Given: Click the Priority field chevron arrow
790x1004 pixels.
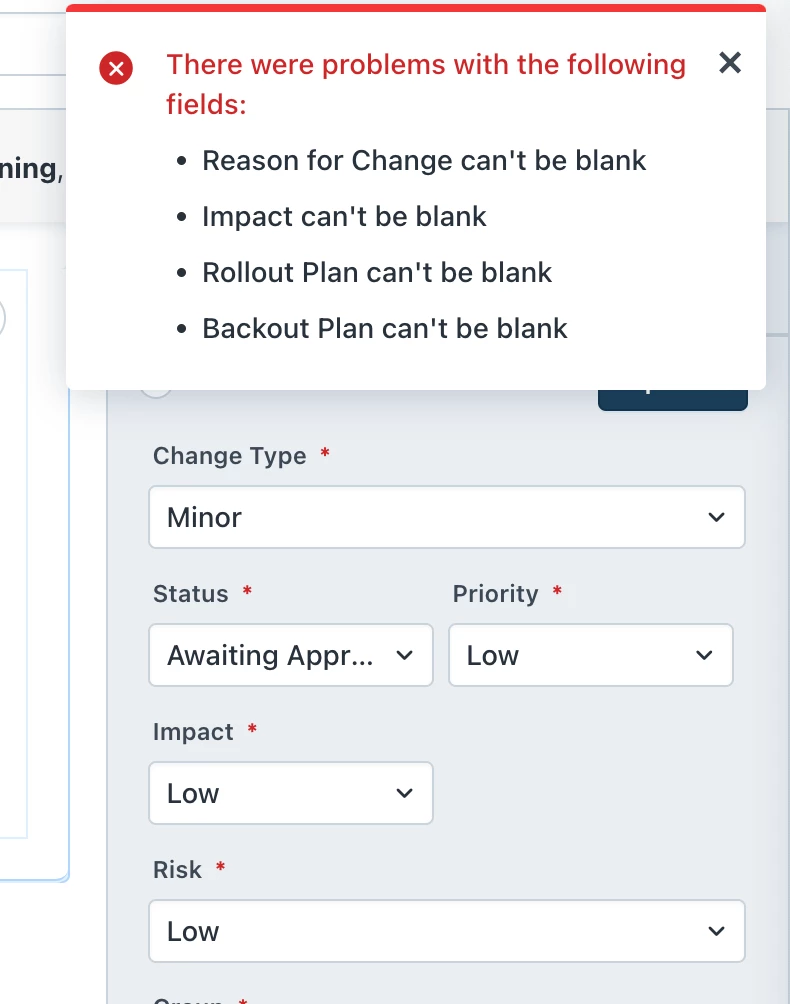Looking at the screenshot, I should [x=704, y=655].
